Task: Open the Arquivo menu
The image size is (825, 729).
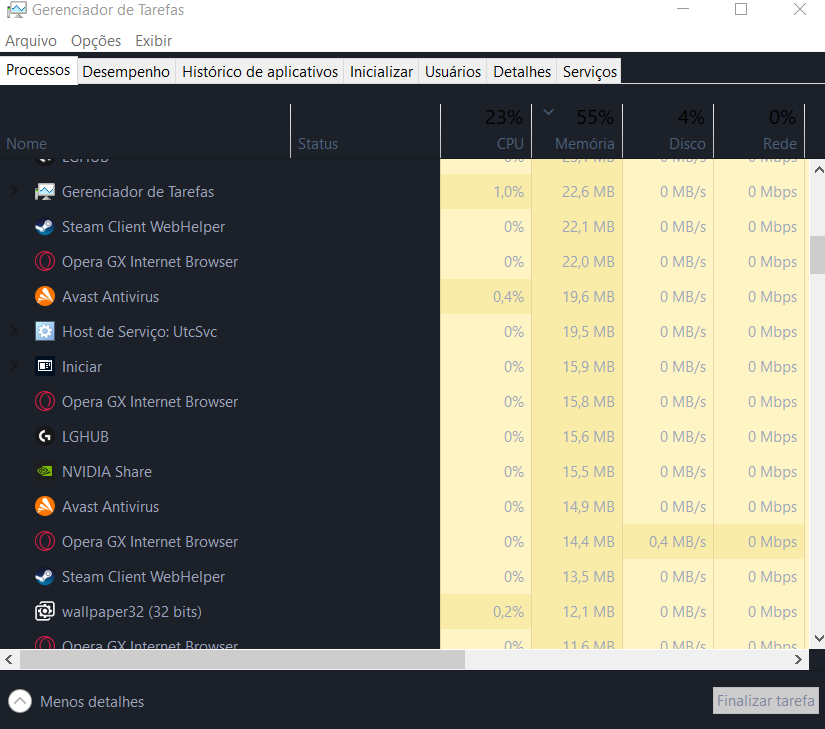Action: tap(31, 40)
